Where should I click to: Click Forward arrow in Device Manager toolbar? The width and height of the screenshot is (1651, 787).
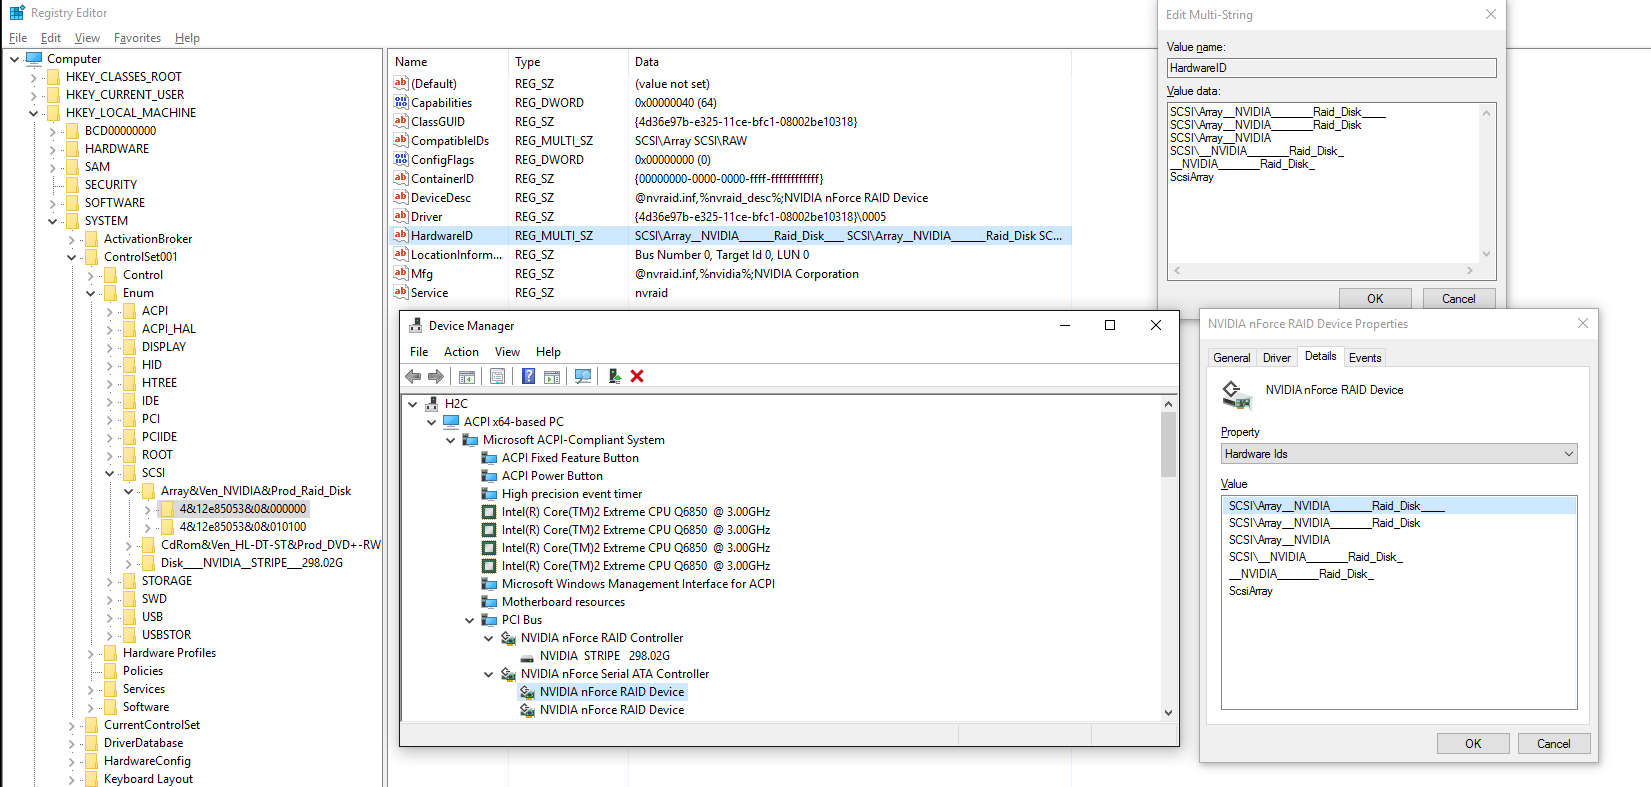pos(436,376)
